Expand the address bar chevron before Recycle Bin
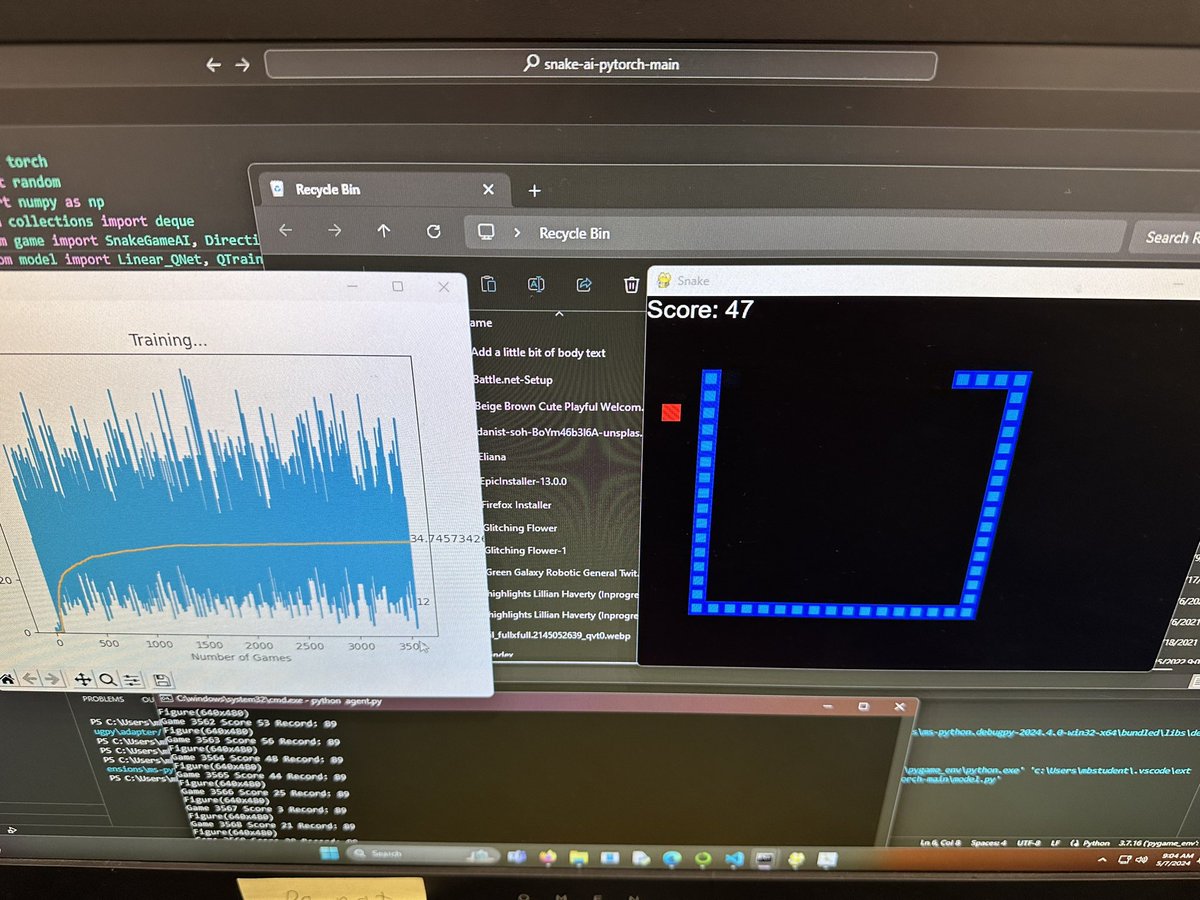This screenshot has width=1200, height=900. [x=517, y=233]
